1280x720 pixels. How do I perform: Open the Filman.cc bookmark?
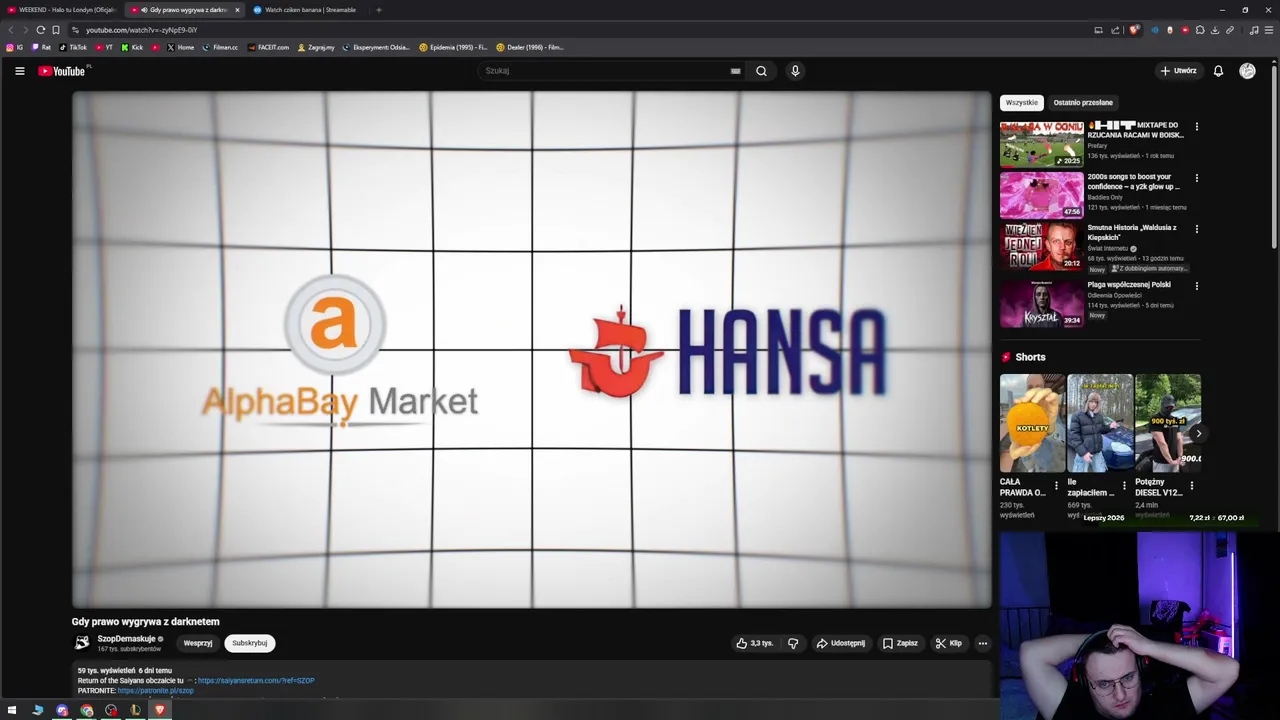tap(220, 47)
